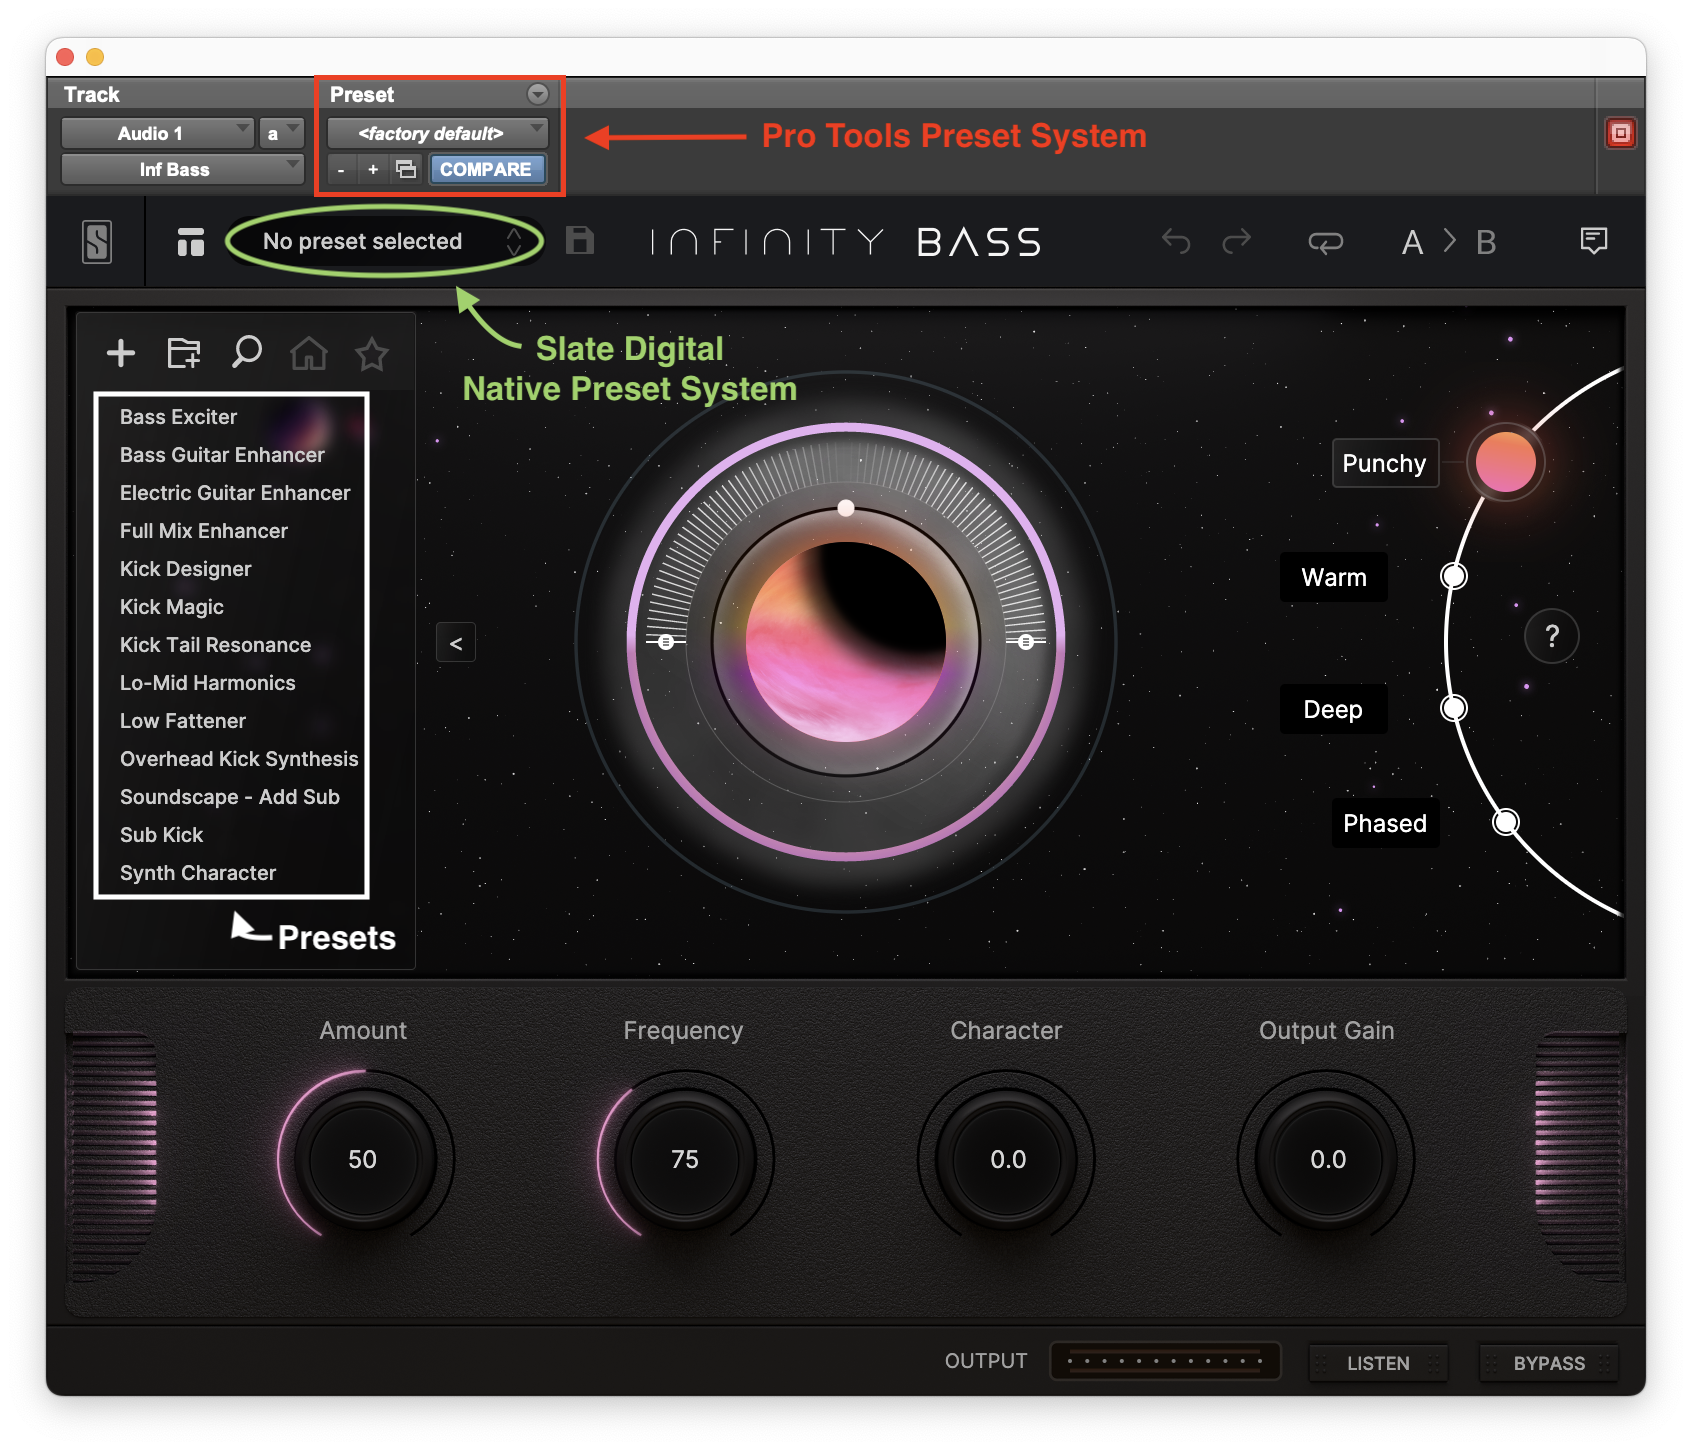Click the right range handle on ring
This screenshot has height=1450, width=1692.
pyautogui.click(x=1026, y=642)
